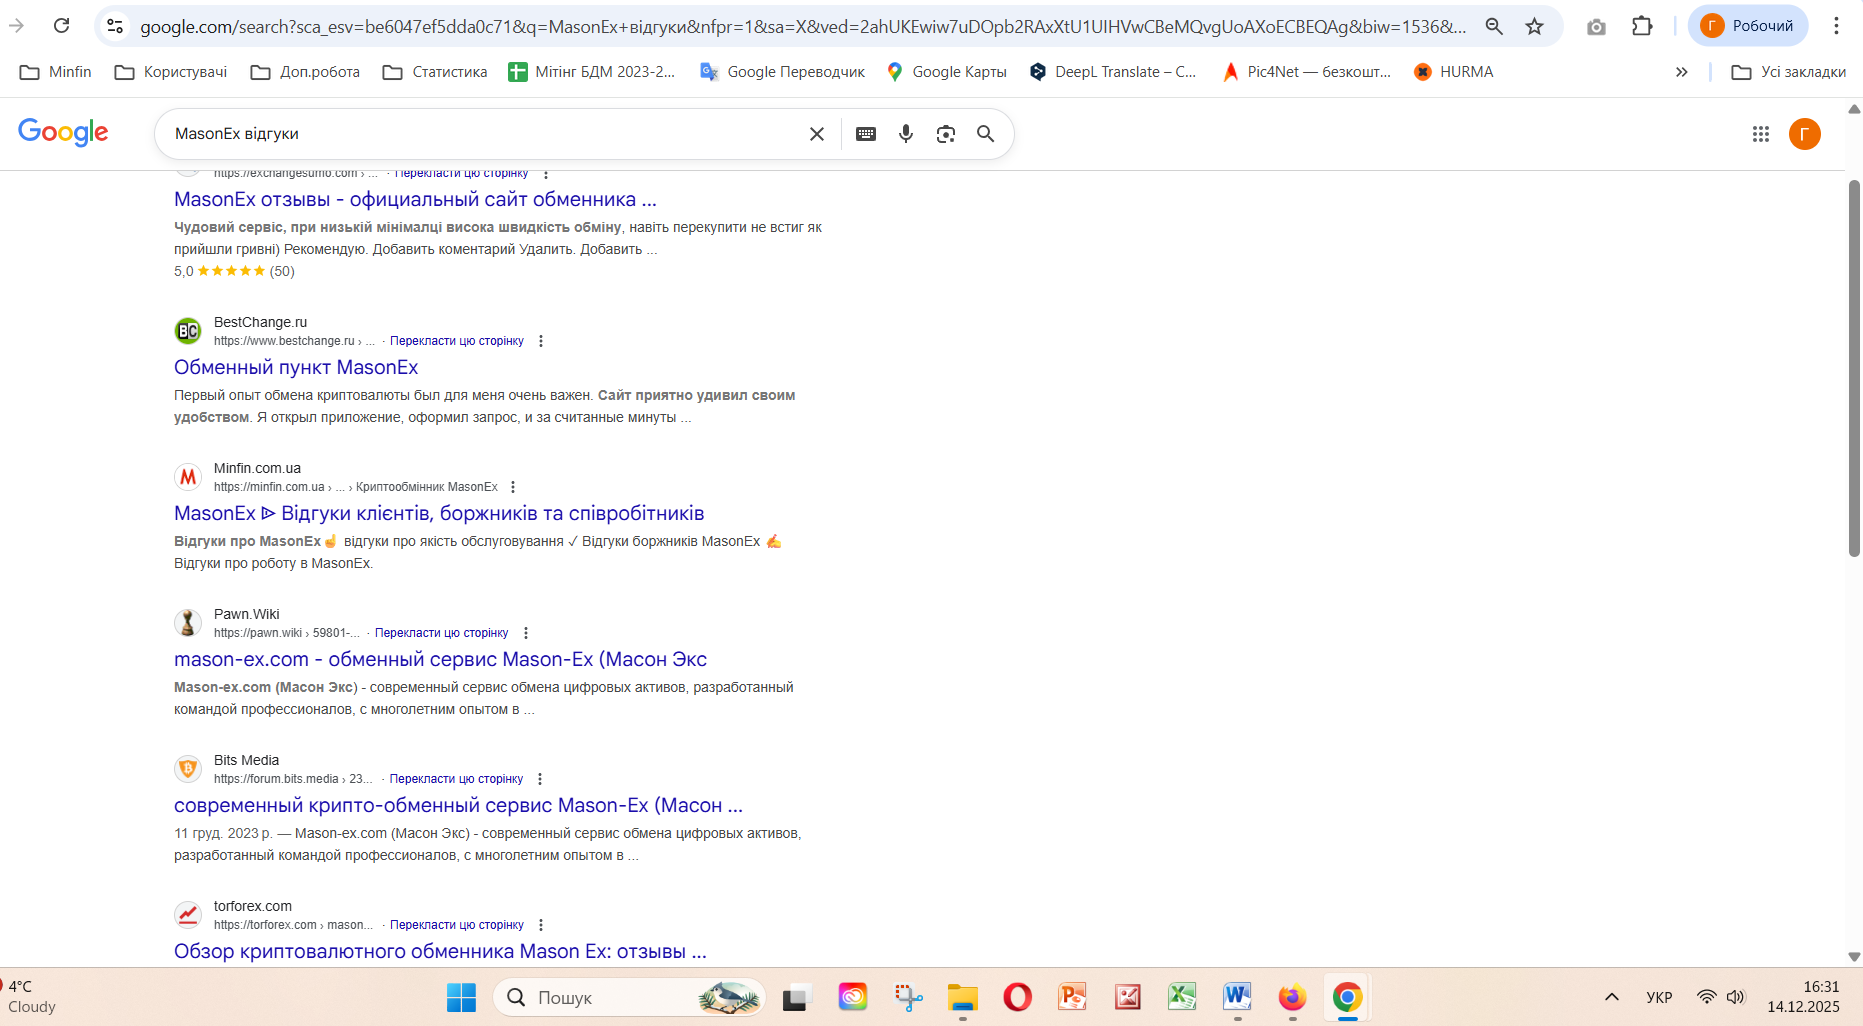The width and height of the screenshot is (1863, 1026).
Task: Open Google Карты bookmark
Action: click(946, 72)
